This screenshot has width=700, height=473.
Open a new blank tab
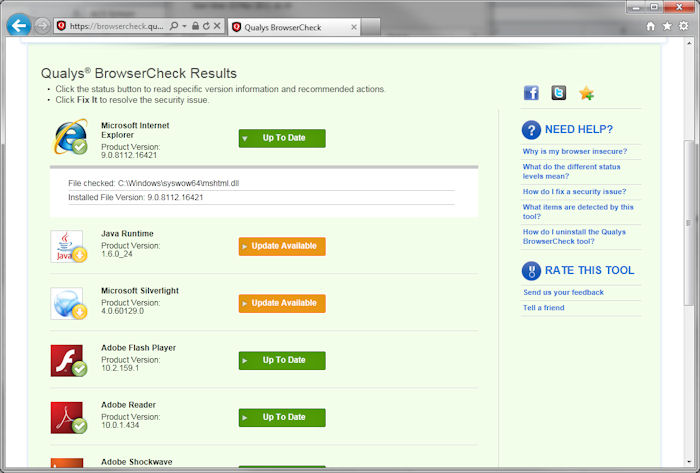tap(371, 27)
